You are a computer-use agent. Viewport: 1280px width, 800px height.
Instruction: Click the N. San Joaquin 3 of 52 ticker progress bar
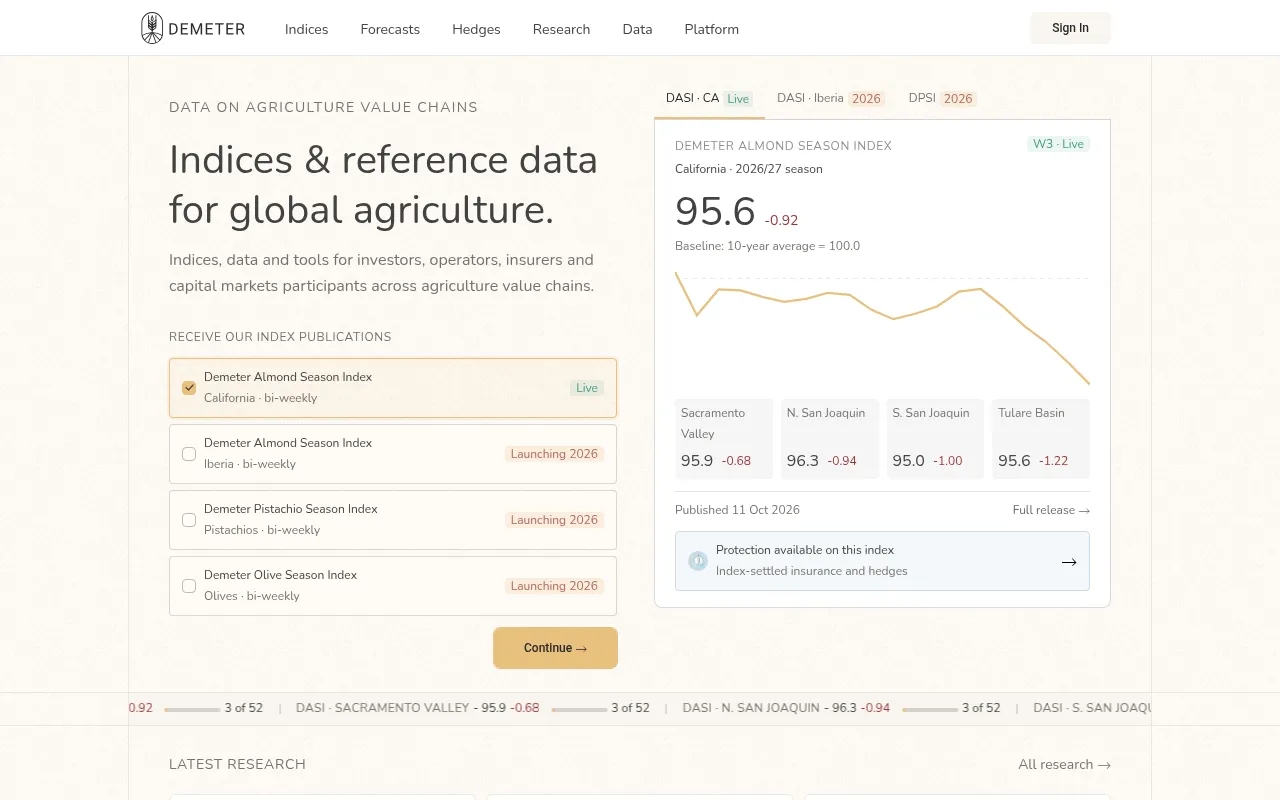tap(930, 709)
